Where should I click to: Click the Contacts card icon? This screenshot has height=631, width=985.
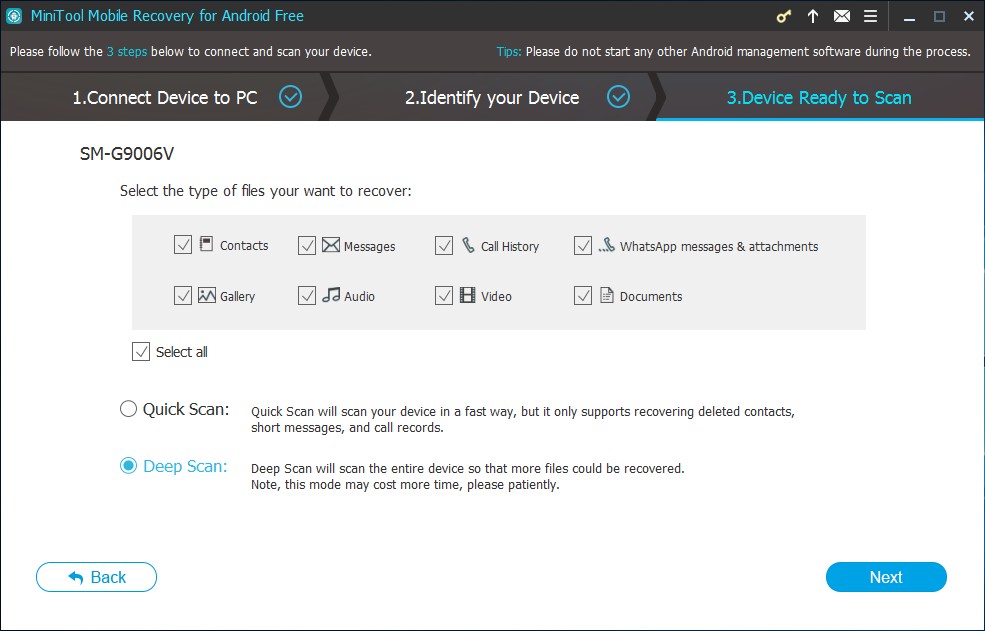coord(206,244)
